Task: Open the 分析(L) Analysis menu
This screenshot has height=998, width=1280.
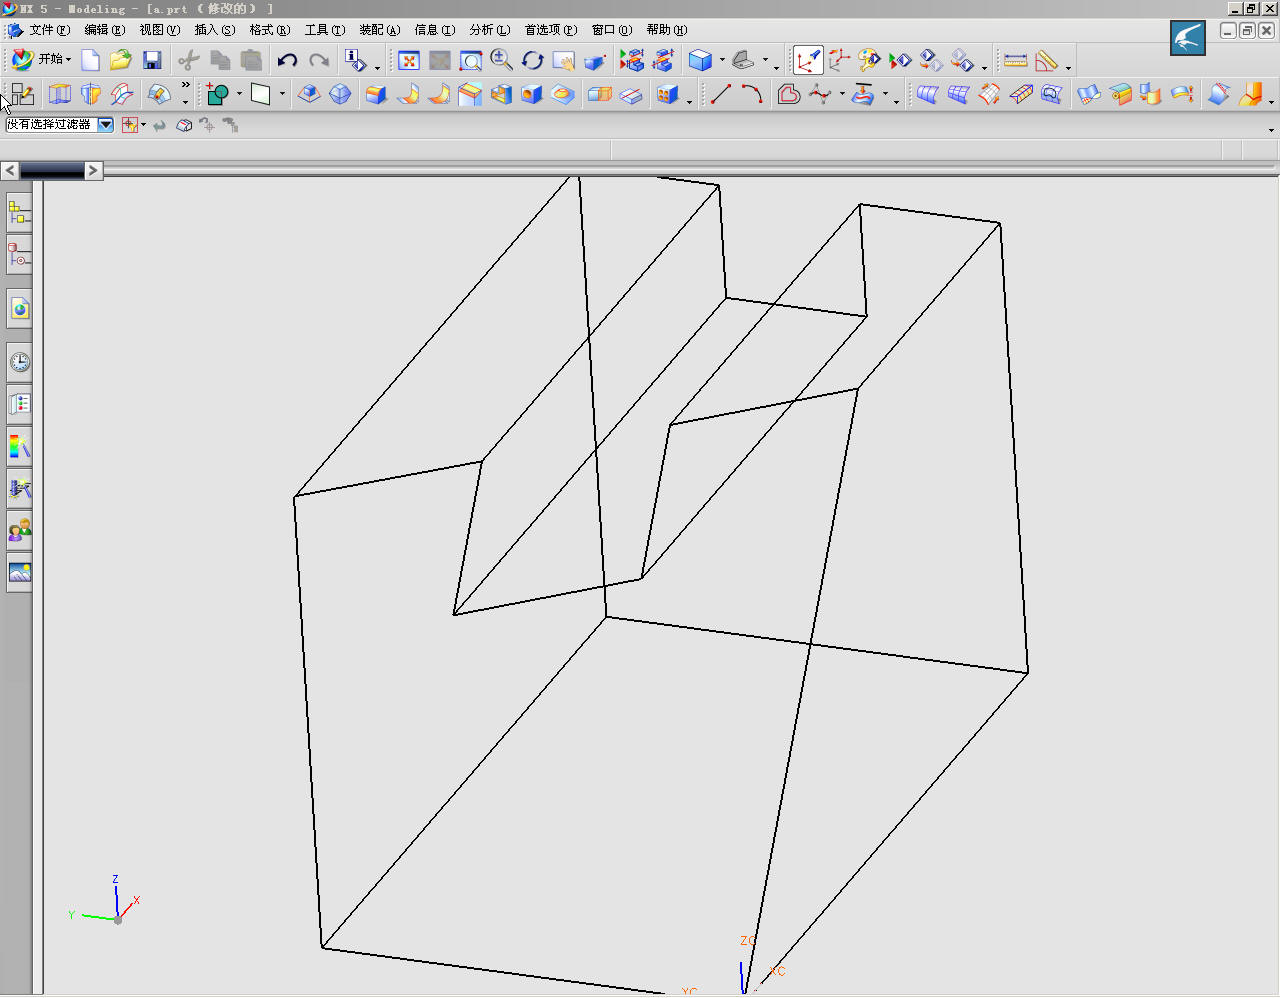Action: tap(489, 30)
